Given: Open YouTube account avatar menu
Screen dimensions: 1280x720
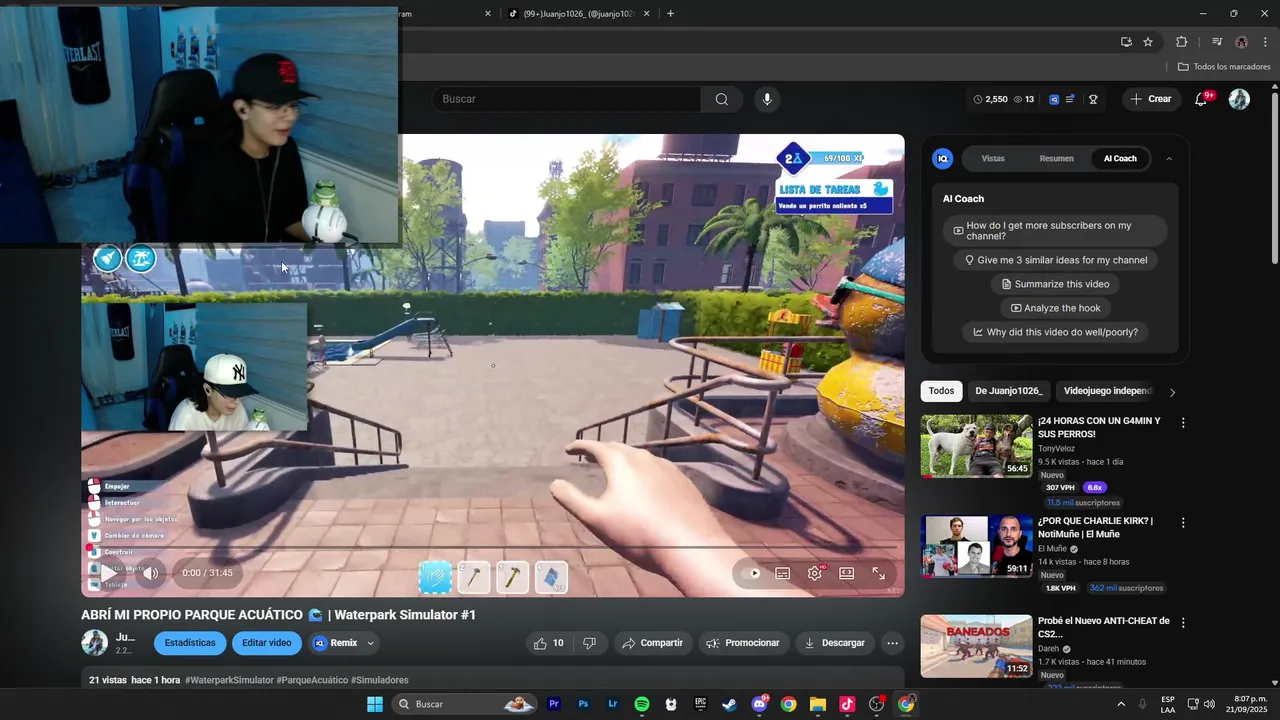Looking at the screenshot, I should (x=1239, y=99).
